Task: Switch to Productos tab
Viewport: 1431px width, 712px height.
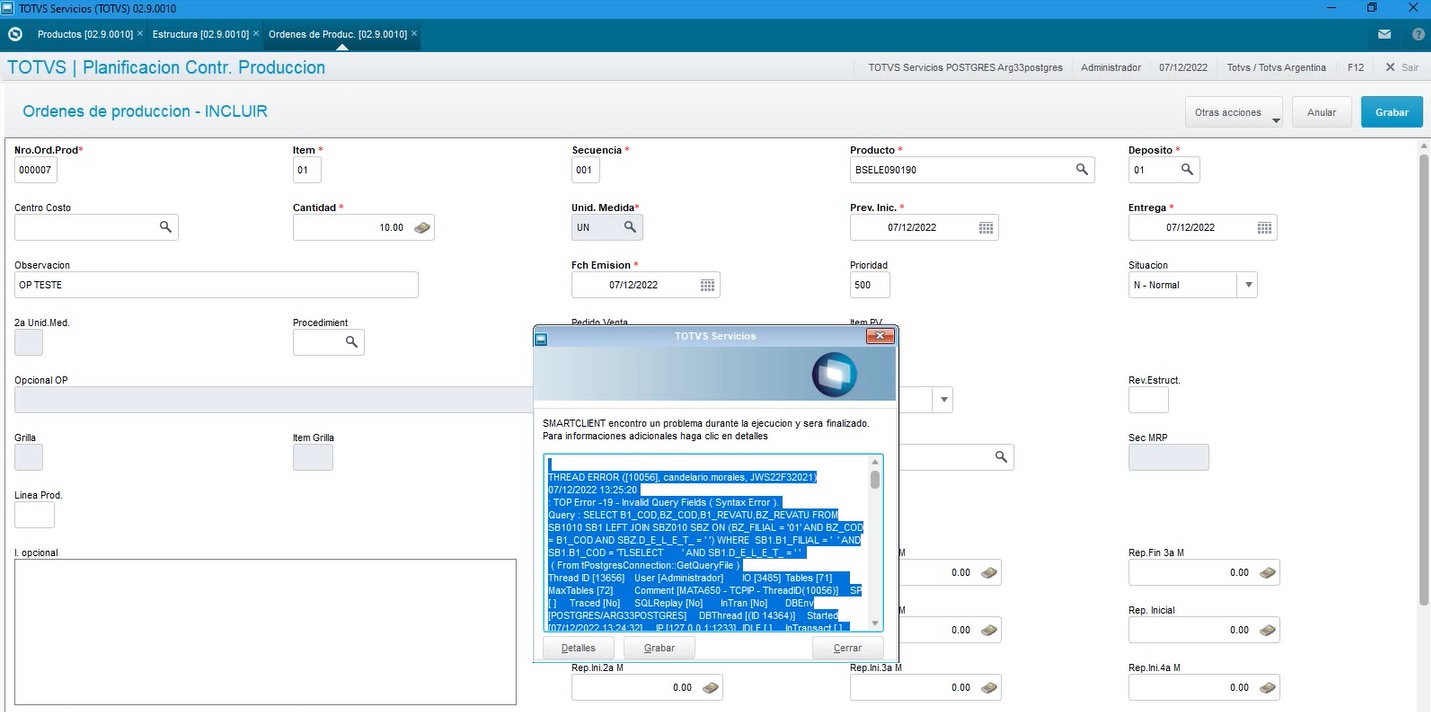Action: pyautogui.click(x=84, y=34)
